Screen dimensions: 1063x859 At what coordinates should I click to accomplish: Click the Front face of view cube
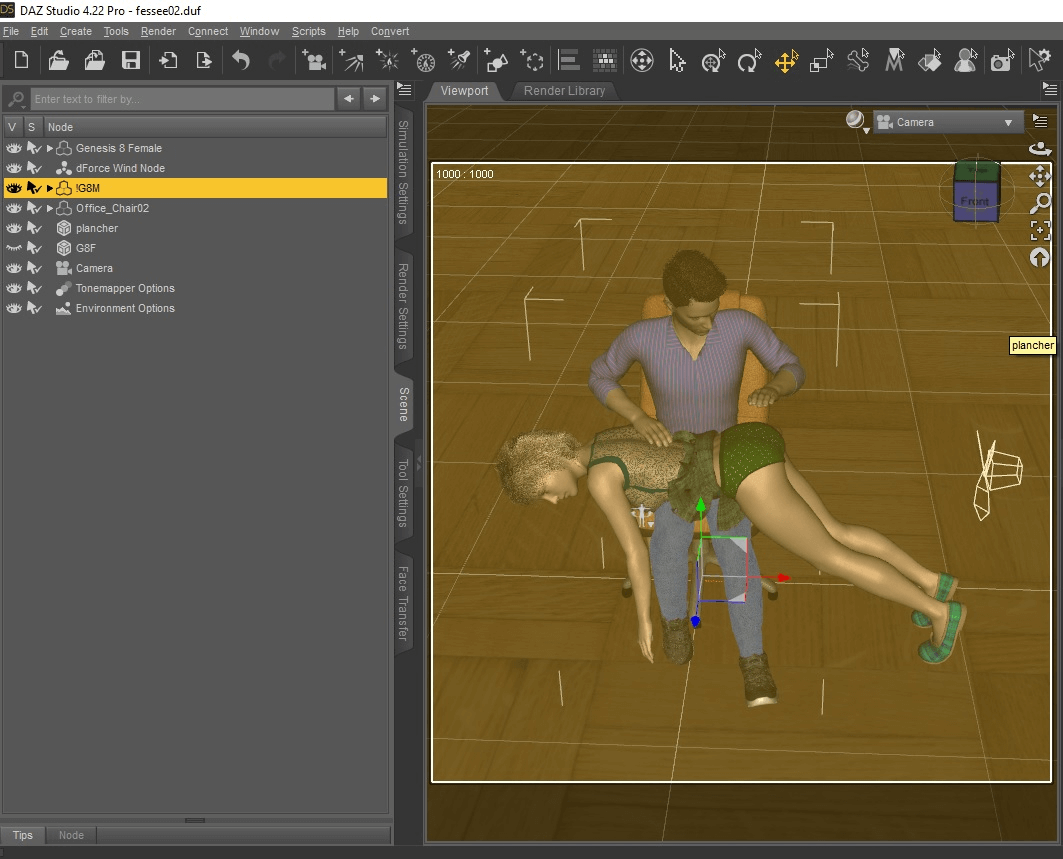(x=974, y=202)
